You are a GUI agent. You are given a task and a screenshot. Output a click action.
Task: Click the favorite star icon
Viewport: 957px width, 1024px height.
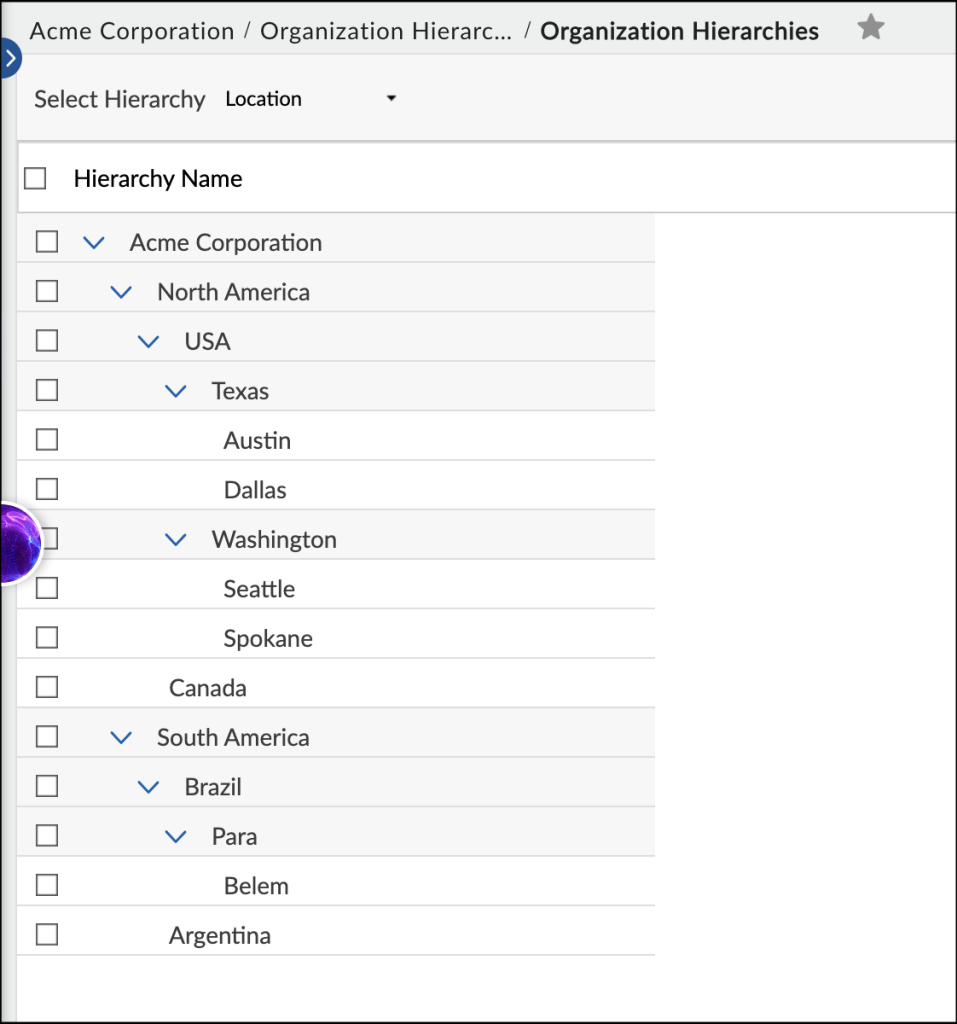click(x=870, y=28)
